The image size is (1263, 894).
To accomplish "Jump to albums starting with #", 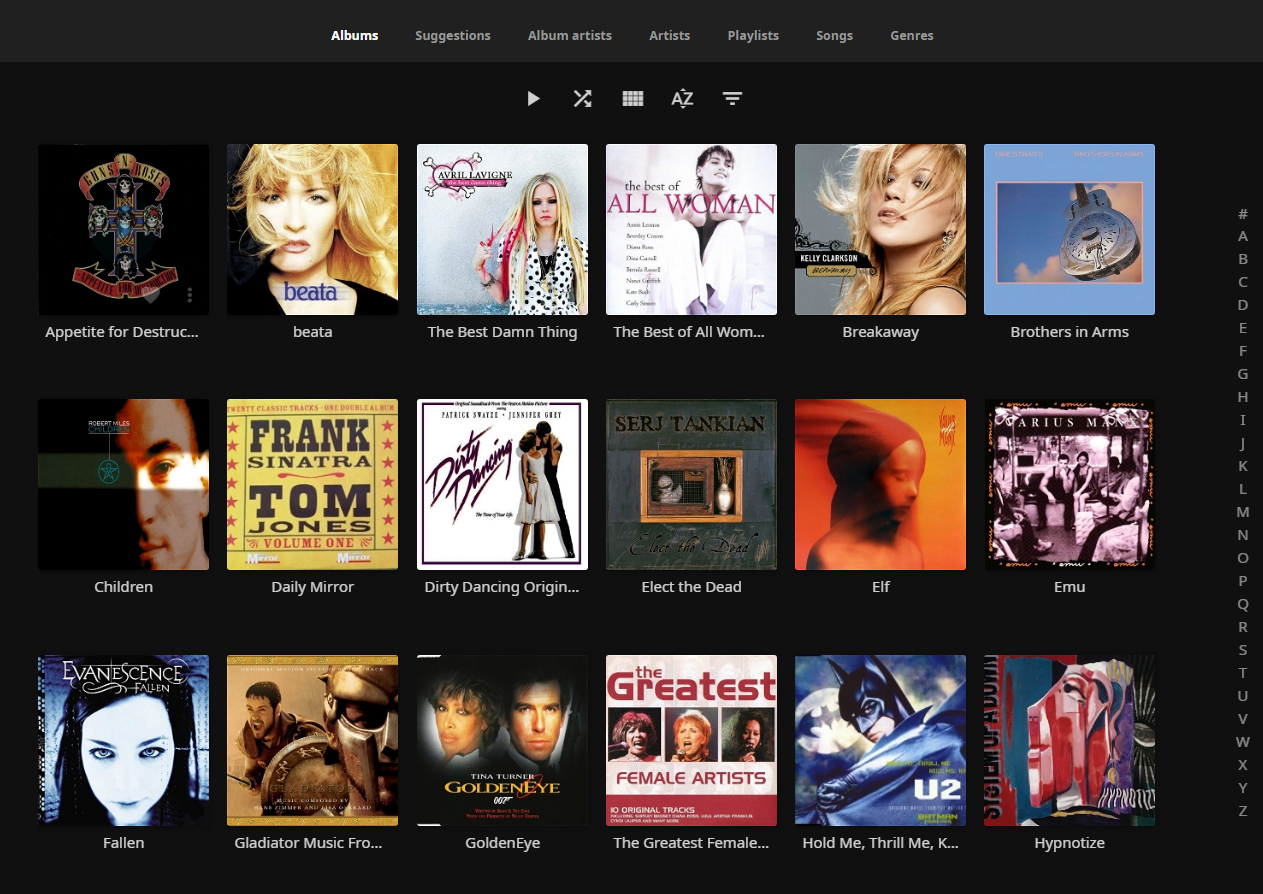I will coord(1243,214).
